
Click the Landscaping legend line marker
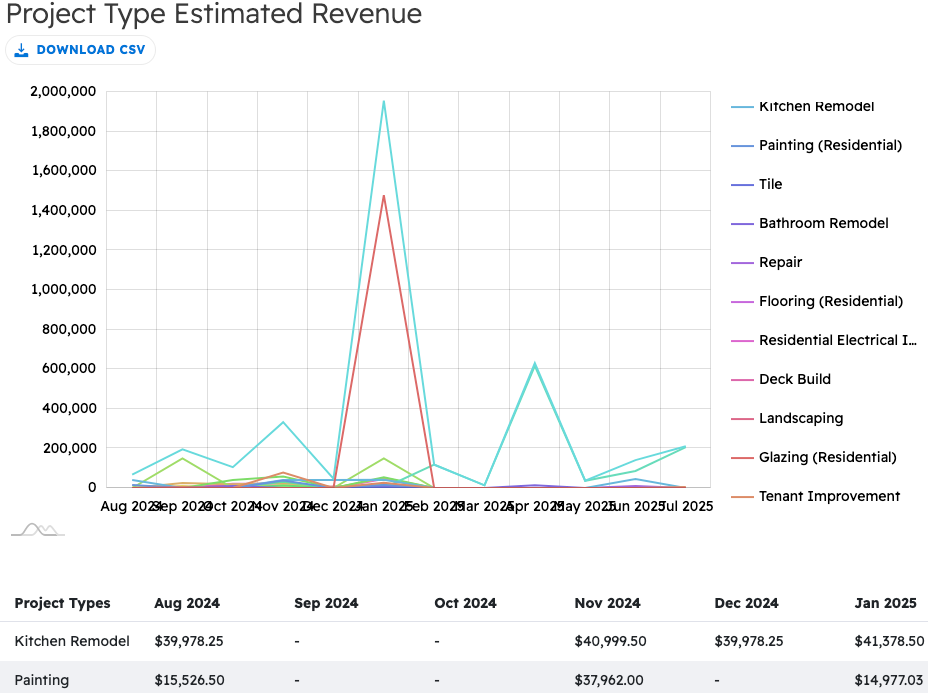(742, 419)
